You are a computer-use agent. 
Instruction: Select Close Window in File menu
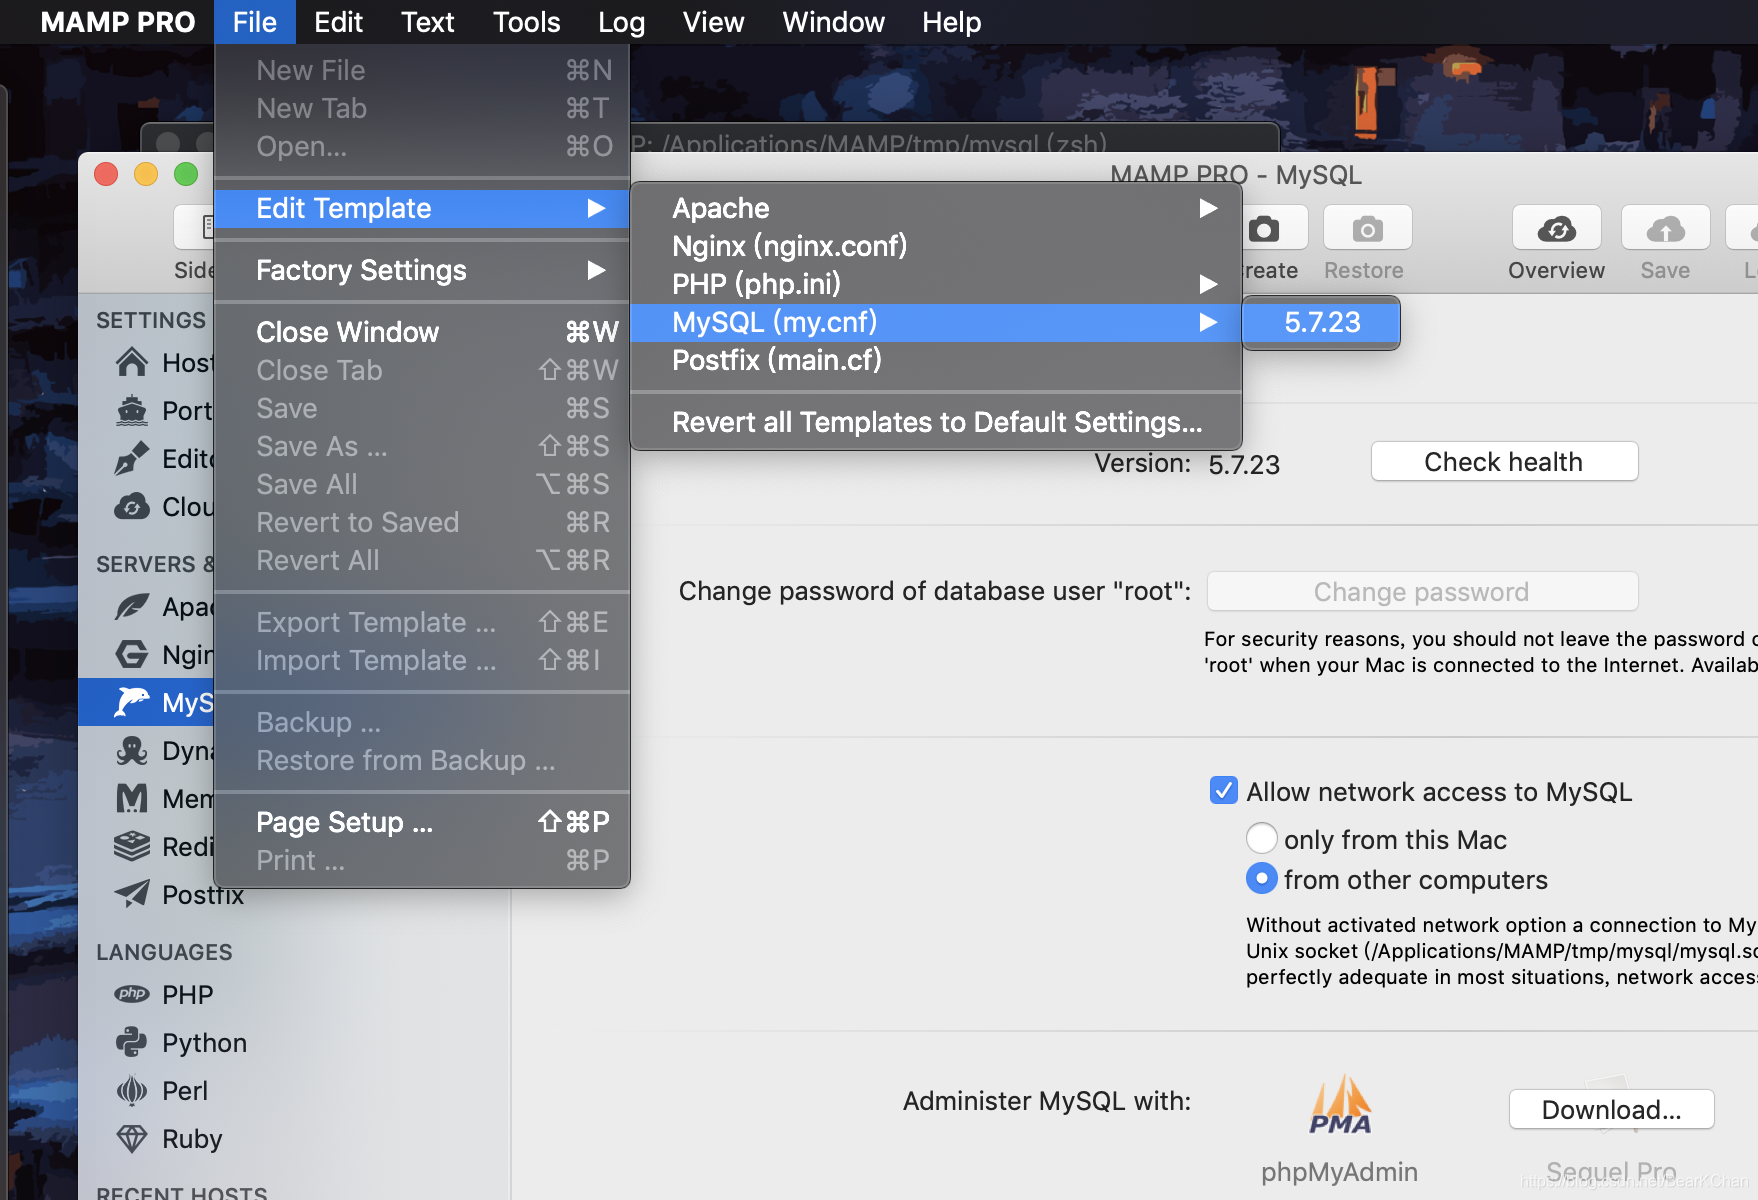pyautogui.click(x=422, y=332)
